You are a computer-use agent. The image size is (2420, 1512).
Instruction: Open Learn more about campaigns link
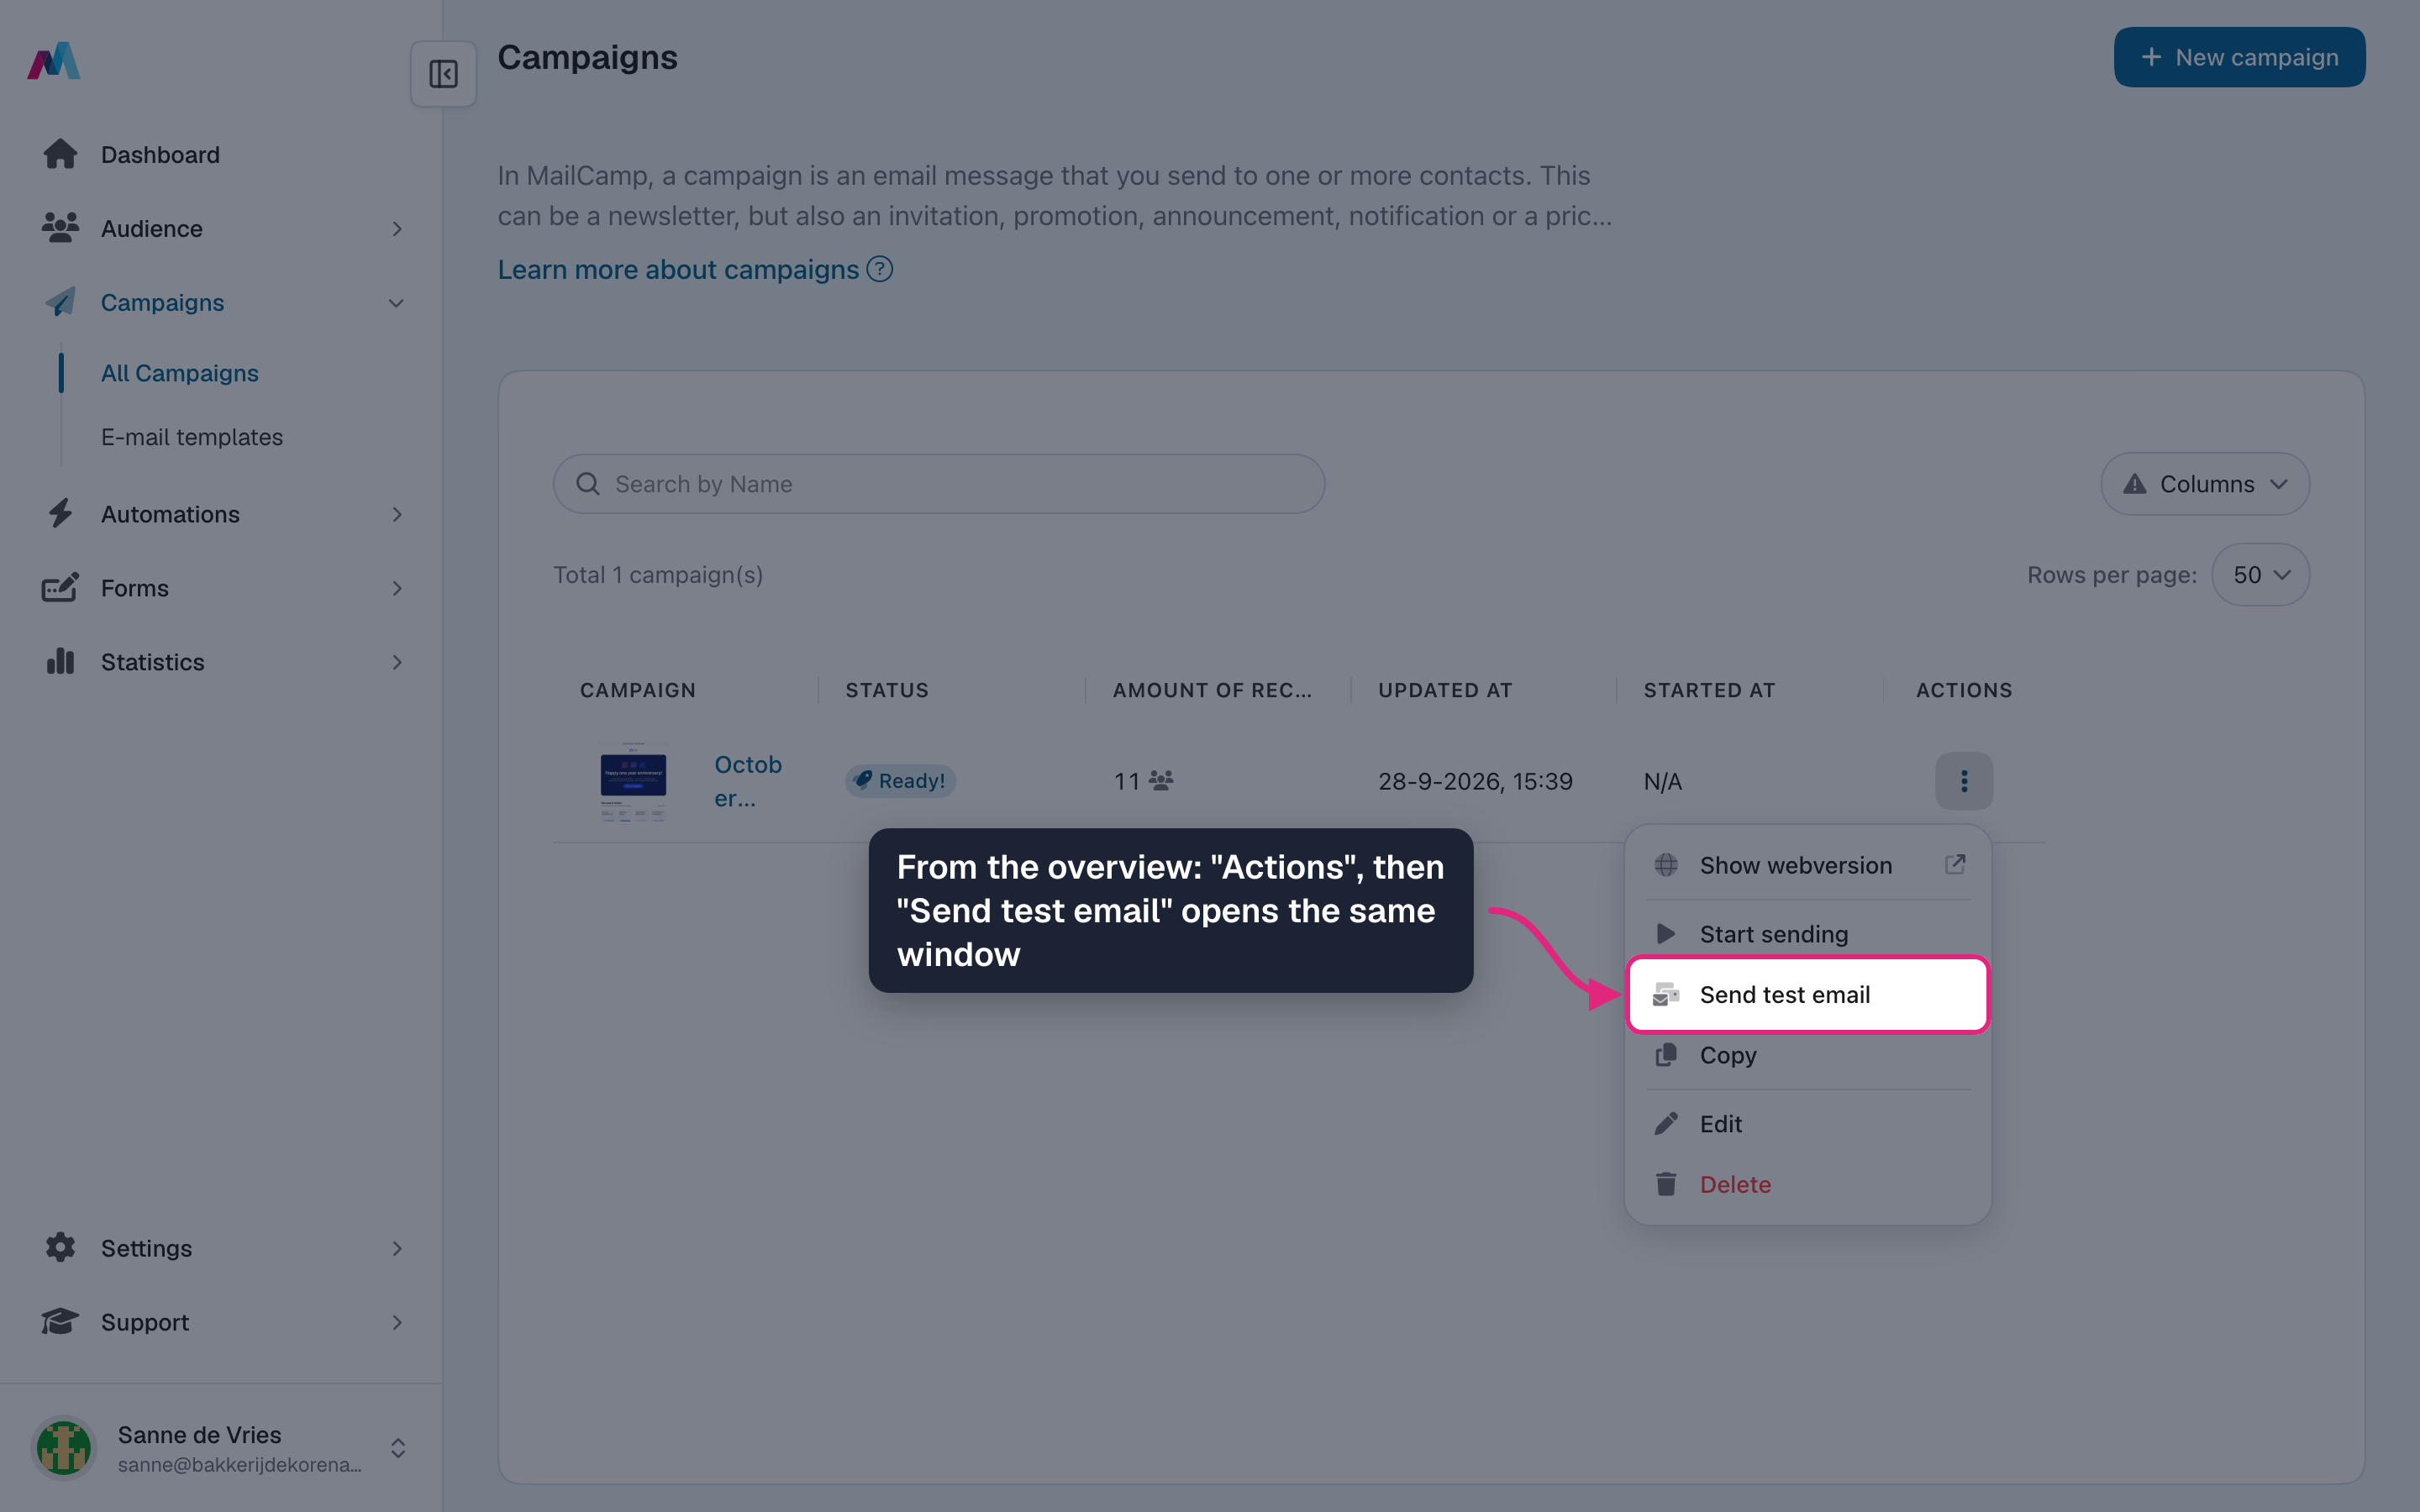pyautogui.click(x=695, y=269)
